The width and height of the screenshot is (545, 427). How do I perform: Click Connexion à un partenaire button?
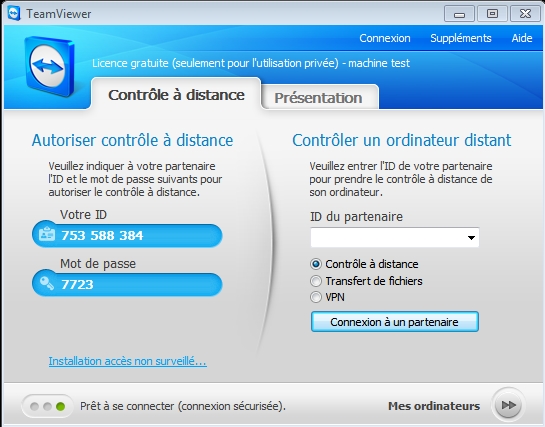tap(394, 322)
